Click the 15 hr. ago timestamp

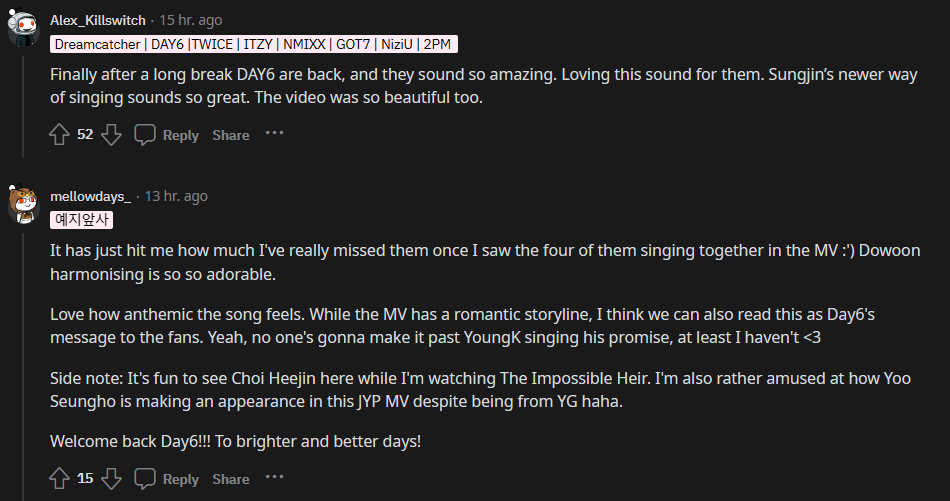tap(190, 20)
